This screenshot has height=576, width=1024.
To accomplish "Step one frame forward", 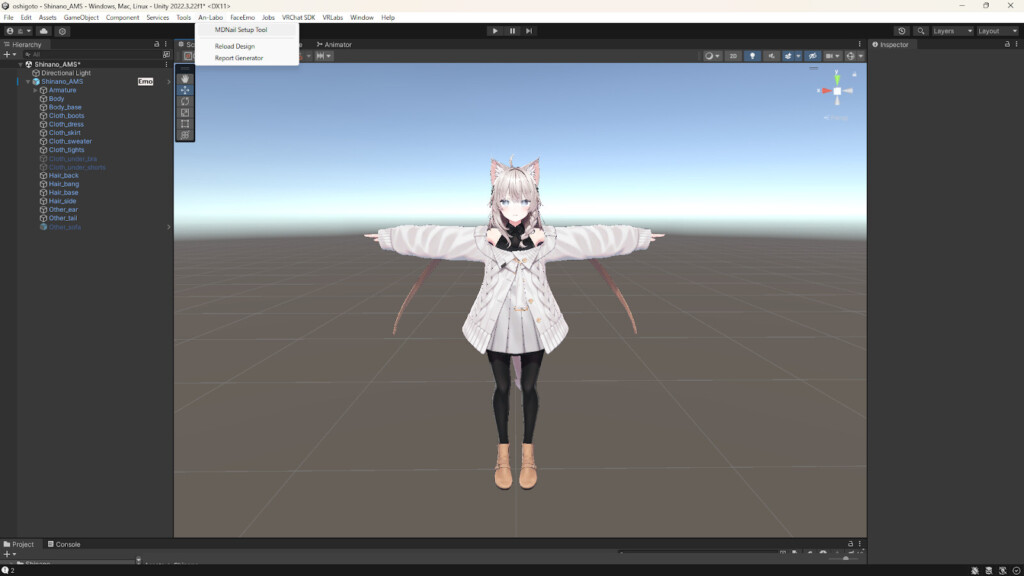I will pos(529,31).
